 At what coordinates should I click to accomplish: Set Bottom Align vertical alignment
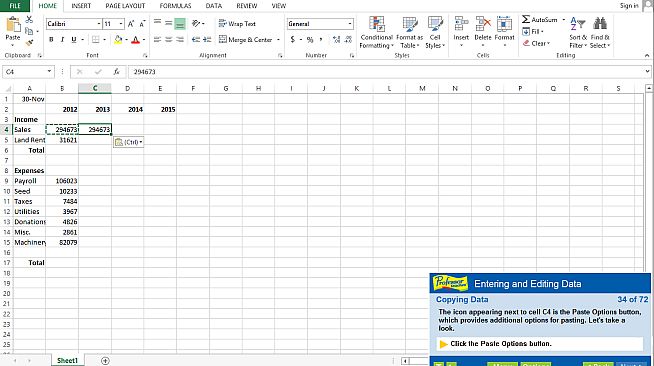click(180, 23)
